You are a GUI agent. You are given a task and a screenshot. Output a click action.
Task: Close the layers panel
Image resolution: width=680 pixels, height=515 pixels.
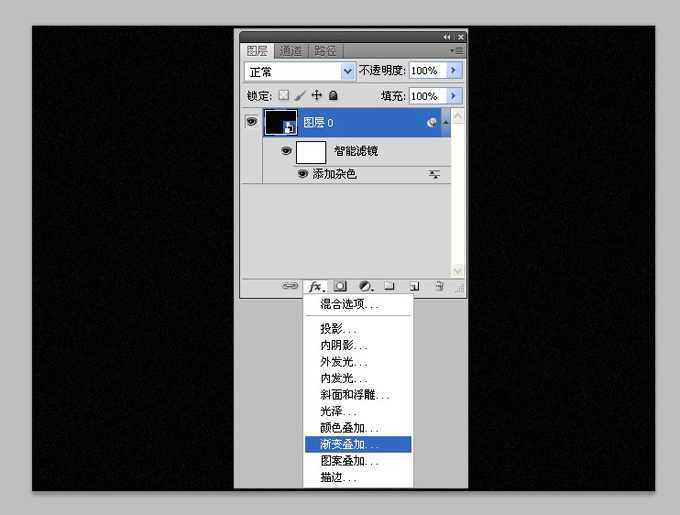461,37
